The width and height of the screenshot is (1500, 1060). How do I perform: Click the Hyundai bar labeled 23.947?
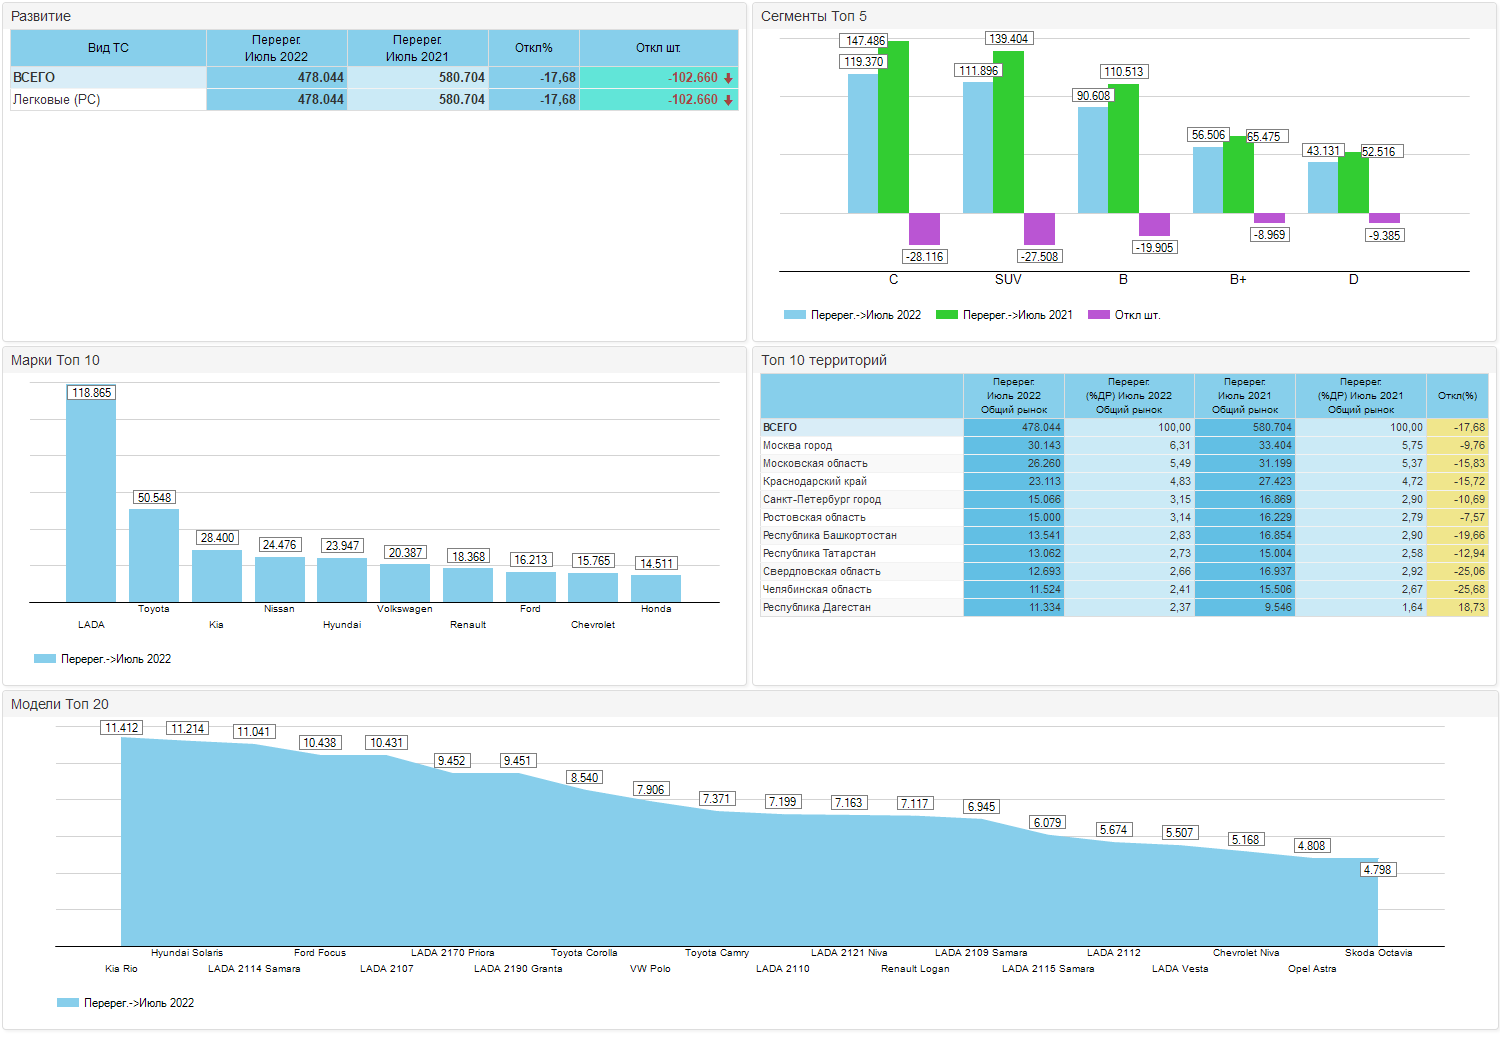point(342,580)
